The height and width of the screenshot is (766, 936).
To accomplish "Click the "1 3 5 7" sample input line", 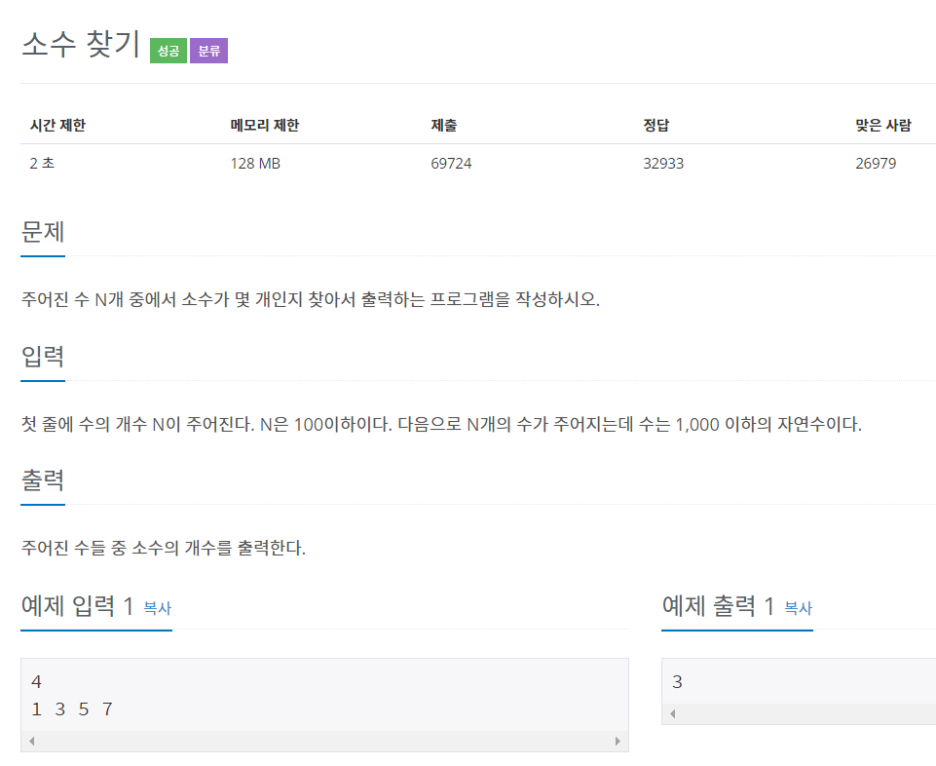I will 72,709.
